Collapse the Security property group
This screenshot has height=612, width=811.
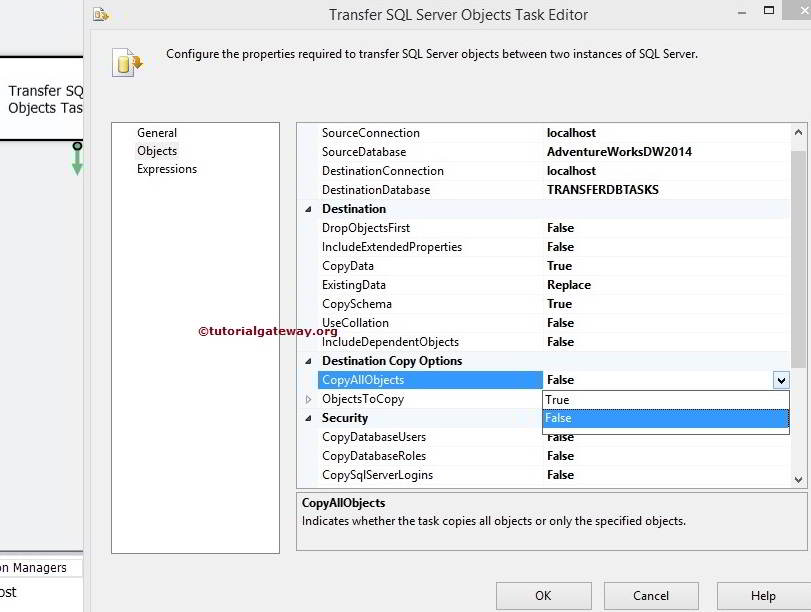coord(308,417)
